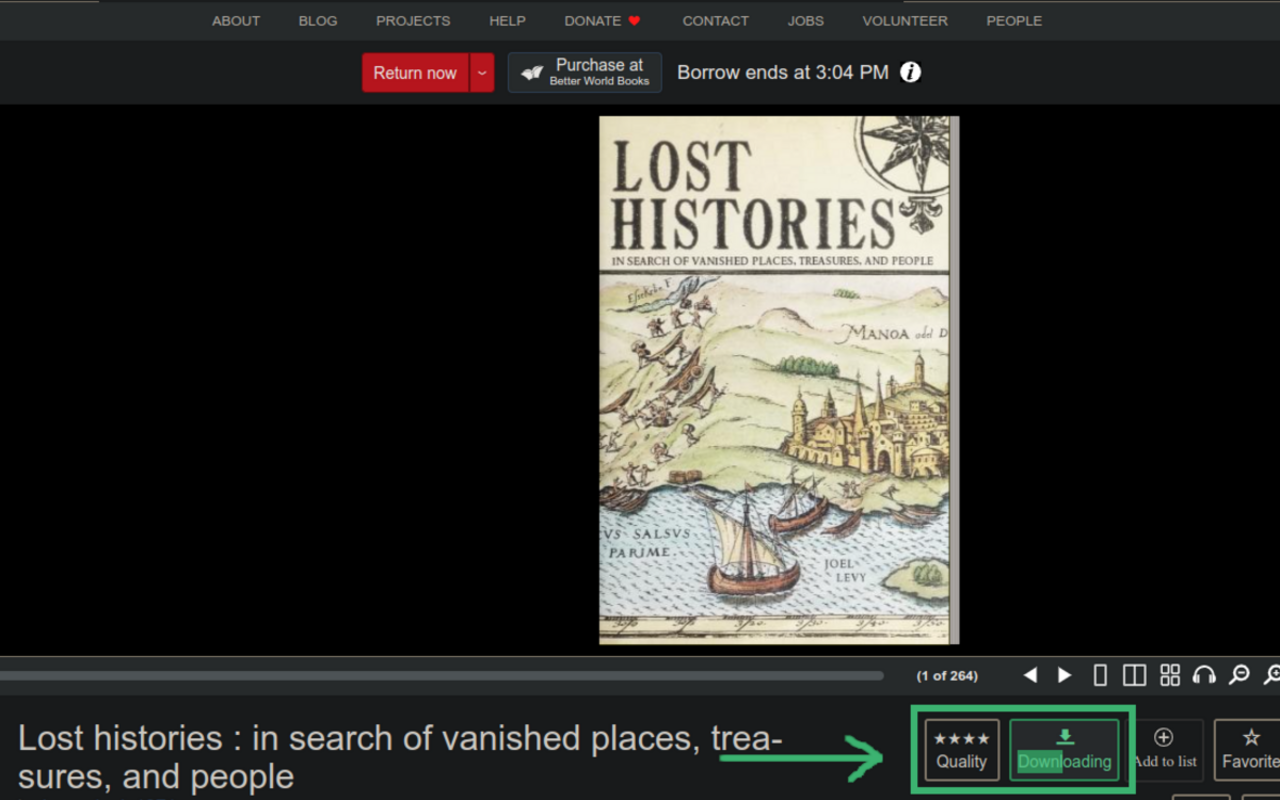Open the Quality stars selector
Screen dimensions: 1280x800
(961, 750)
